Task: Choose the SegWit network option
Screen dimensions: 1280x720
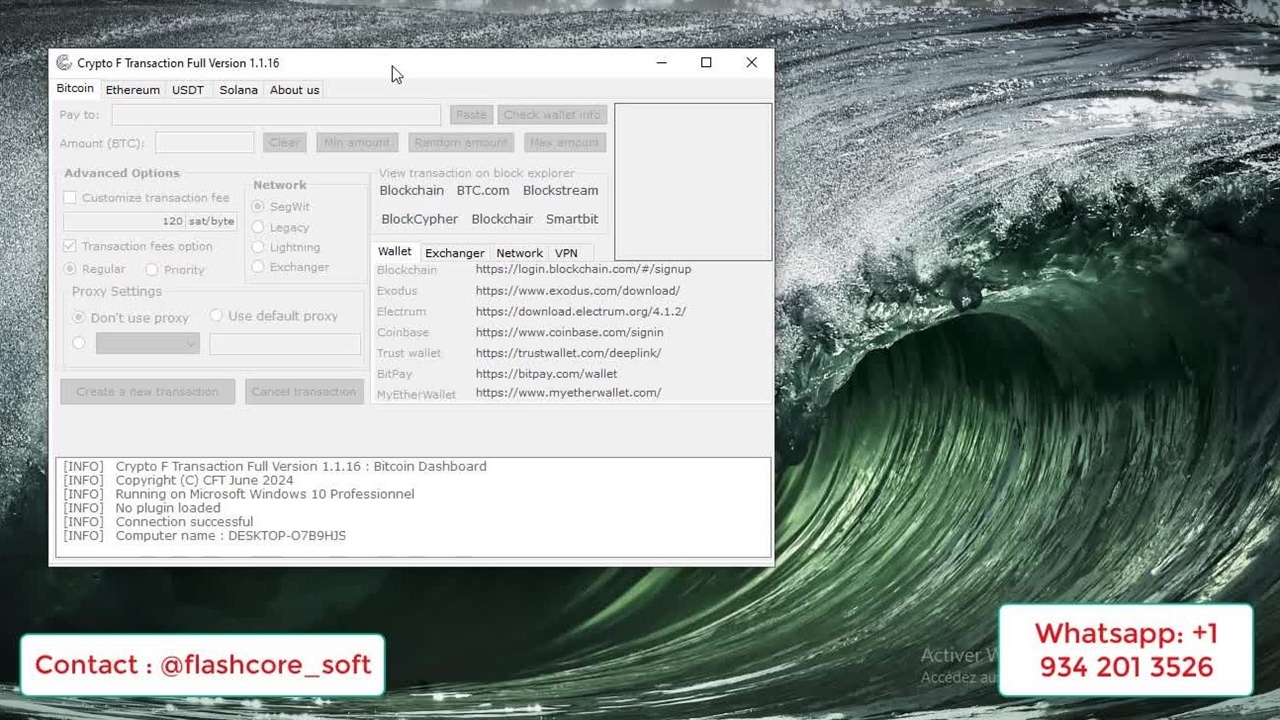Action: (x=258, y=206)
